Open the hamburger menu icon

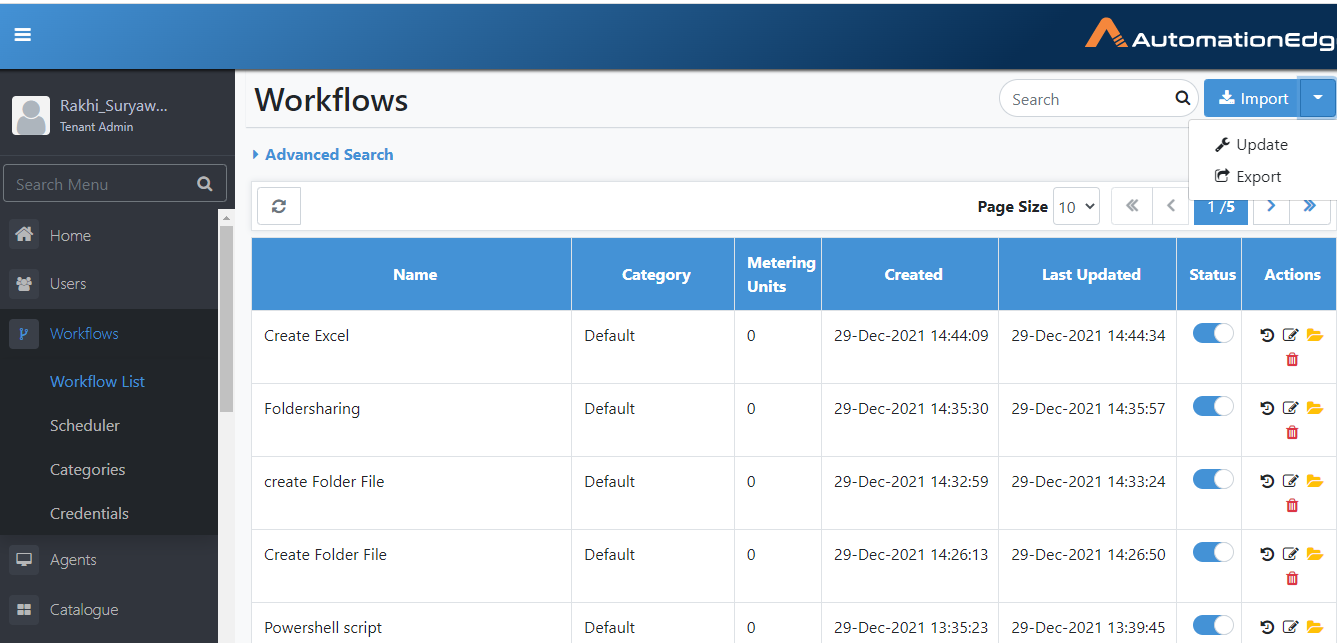click(23, 34)
